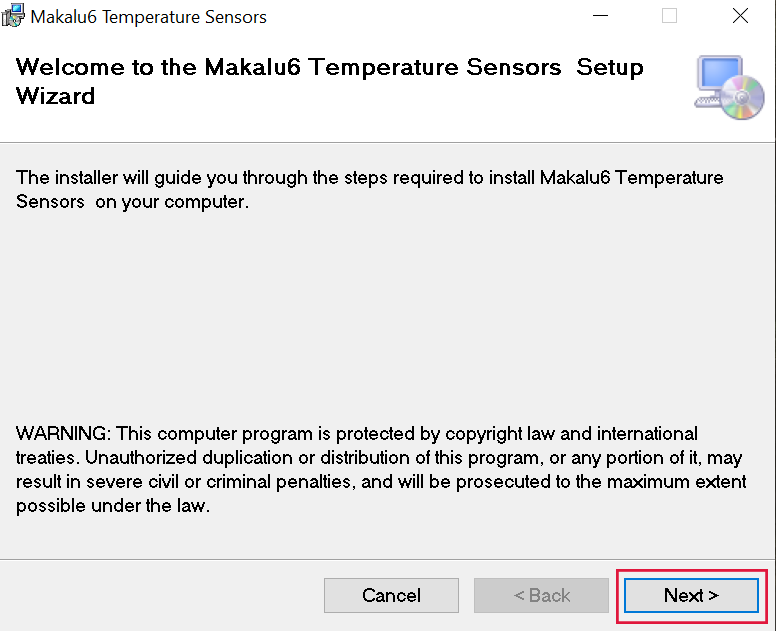
Task: Click the separator line above the footer buttons
Action: (x=388, y=559)
